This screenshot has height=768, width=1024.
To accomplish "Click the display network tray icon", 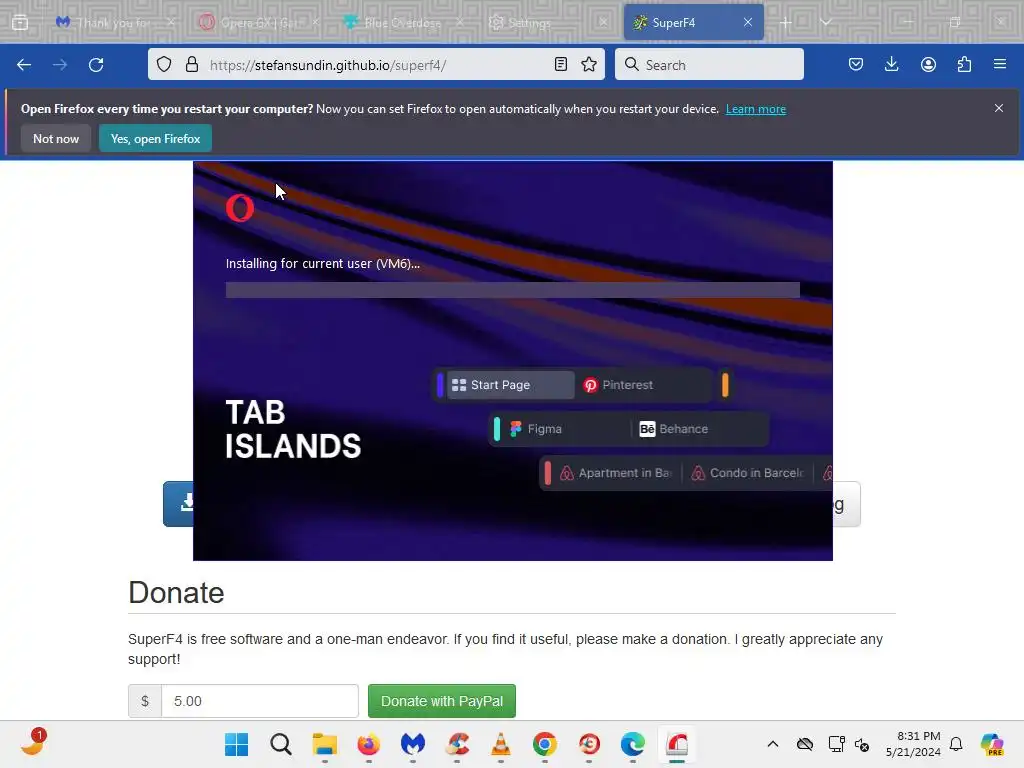I will tap(836, 744).
